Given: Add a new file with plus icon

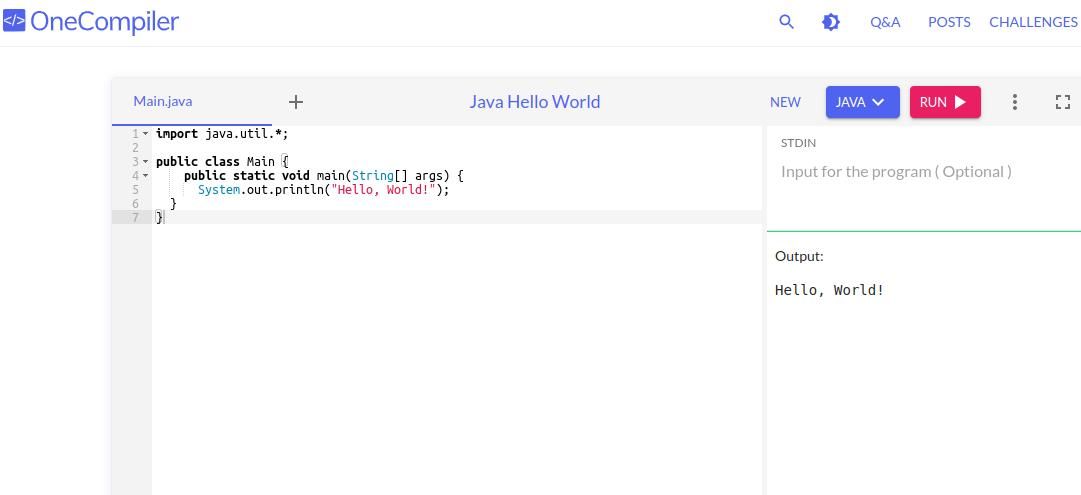Looking at the screenshot, I should [x=295, y=102].
